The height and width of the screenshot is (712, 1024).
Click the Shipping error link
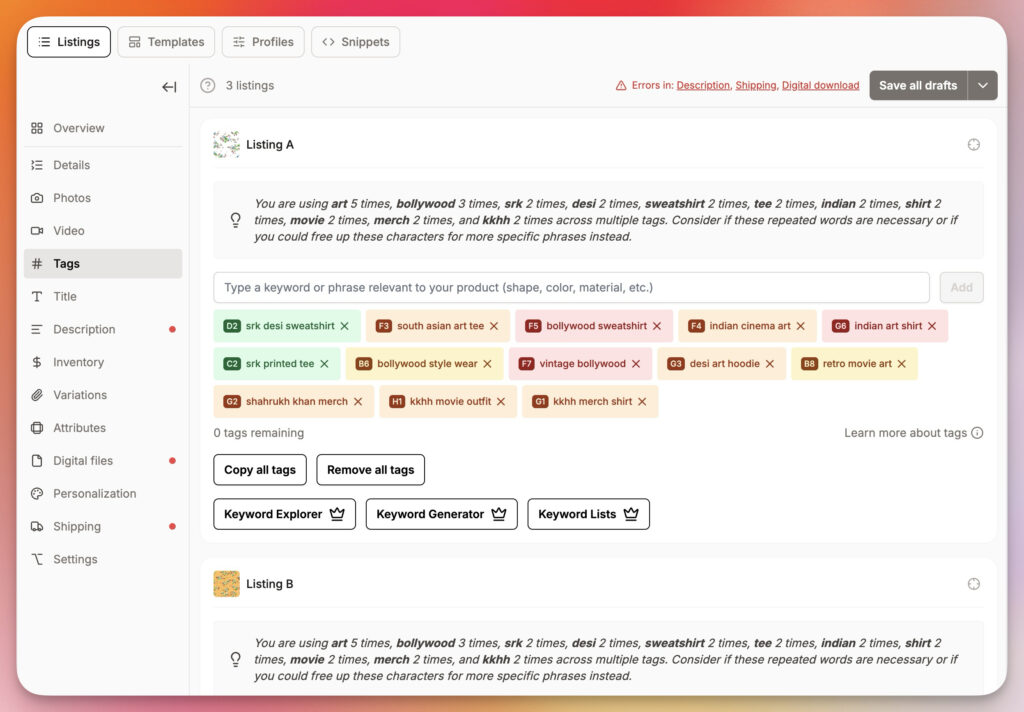(x=755, y=86)
